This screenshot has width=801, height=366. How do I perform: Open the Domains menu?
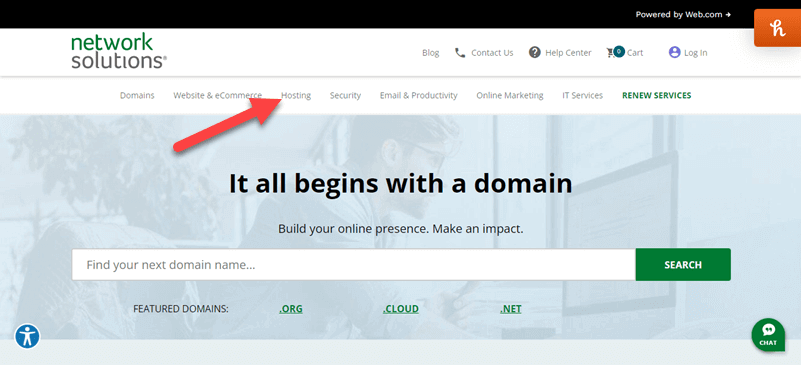137,95
